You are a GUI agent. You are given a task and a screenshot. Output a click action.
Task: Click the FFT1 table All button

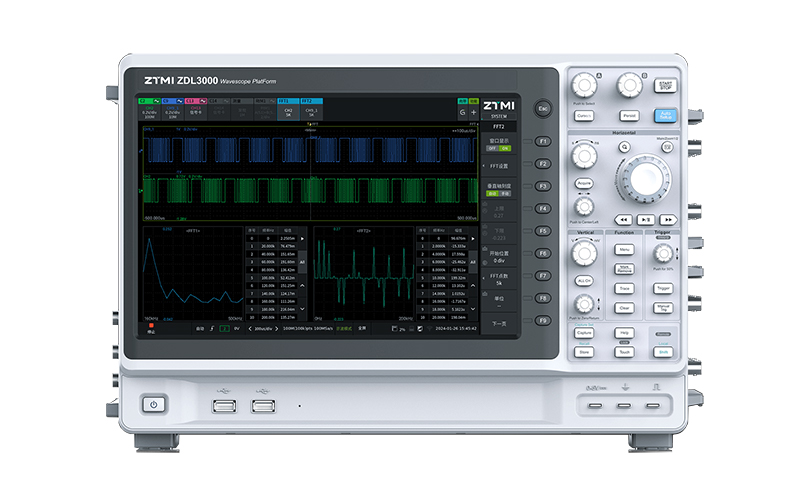302,262
